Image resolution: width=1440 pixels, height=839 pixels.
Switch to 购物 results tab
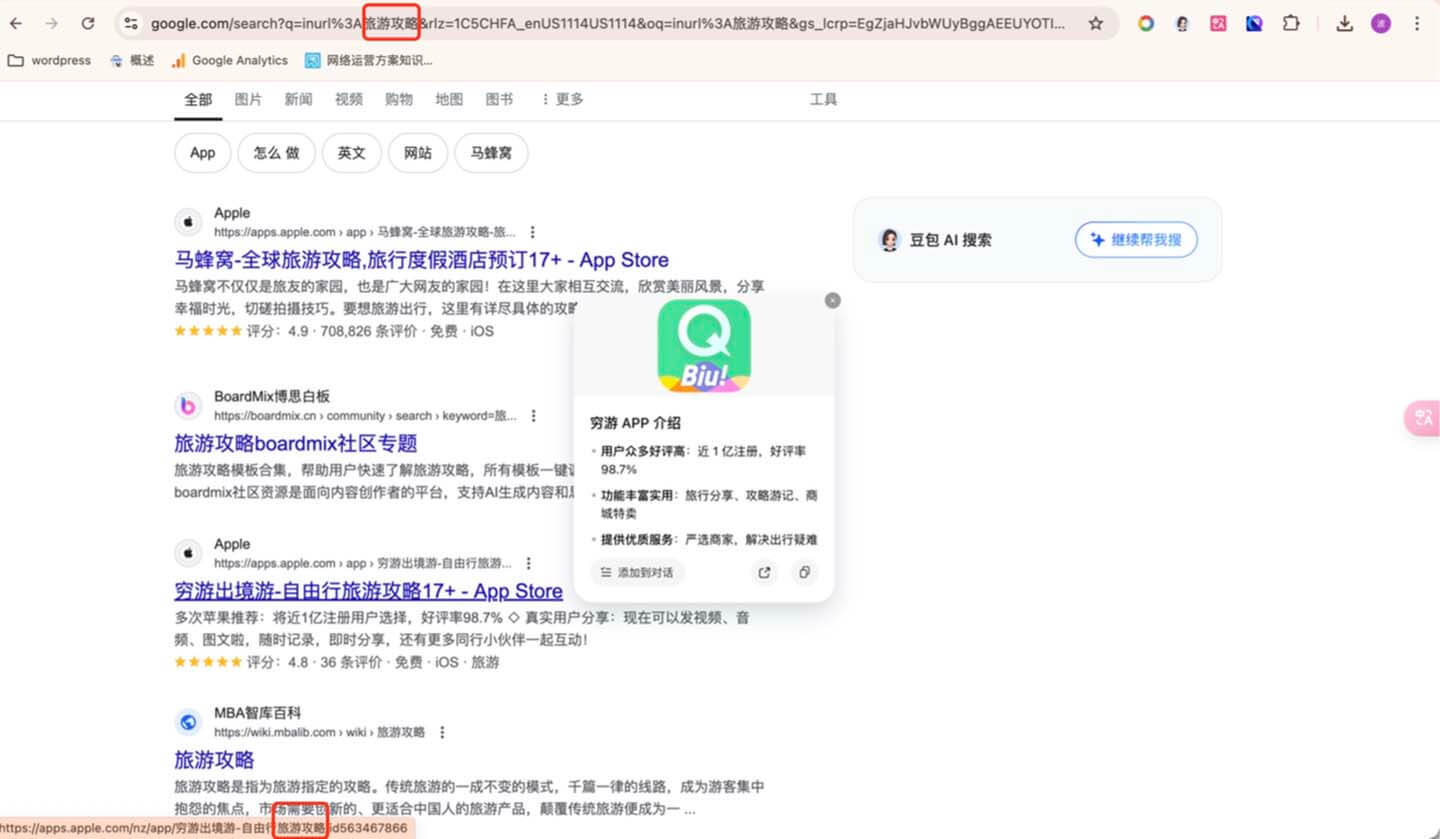(399, 99)
